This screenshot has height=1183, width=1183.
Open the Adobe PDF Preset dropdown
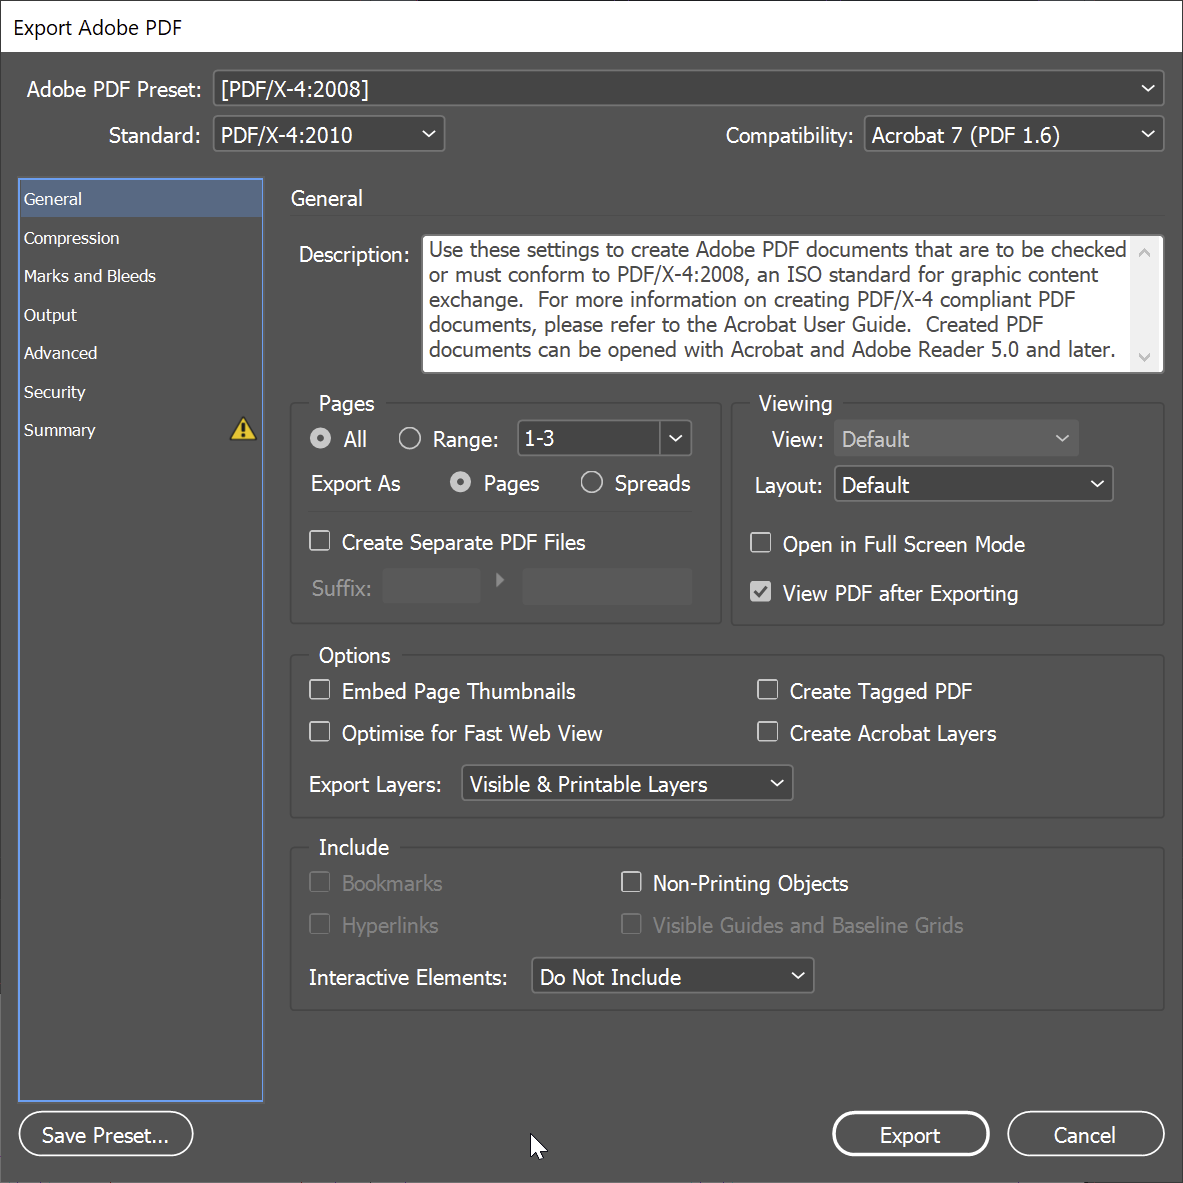tap(1147, 88)
